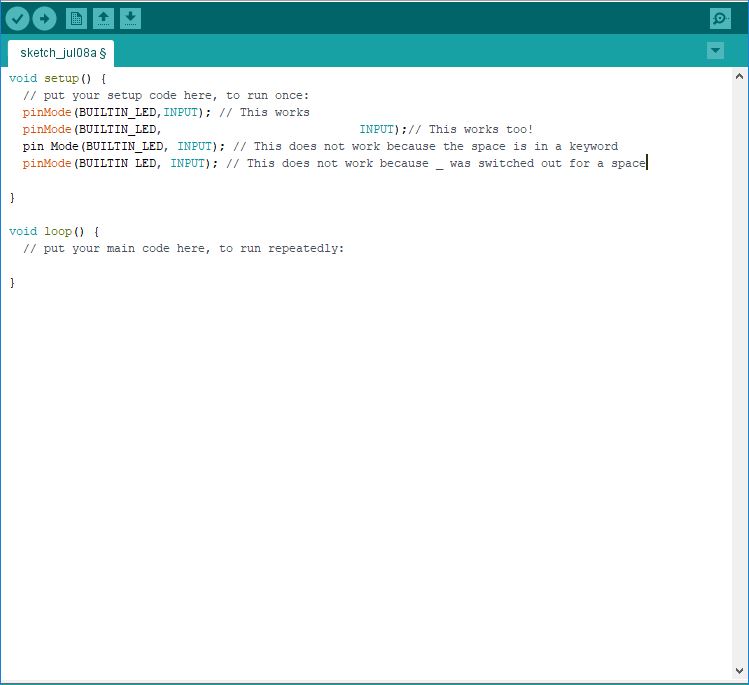The width and height of the screenshot is (749, 685).
Task: Place cursor on the void loop() line
Action: tap(54, 231)
